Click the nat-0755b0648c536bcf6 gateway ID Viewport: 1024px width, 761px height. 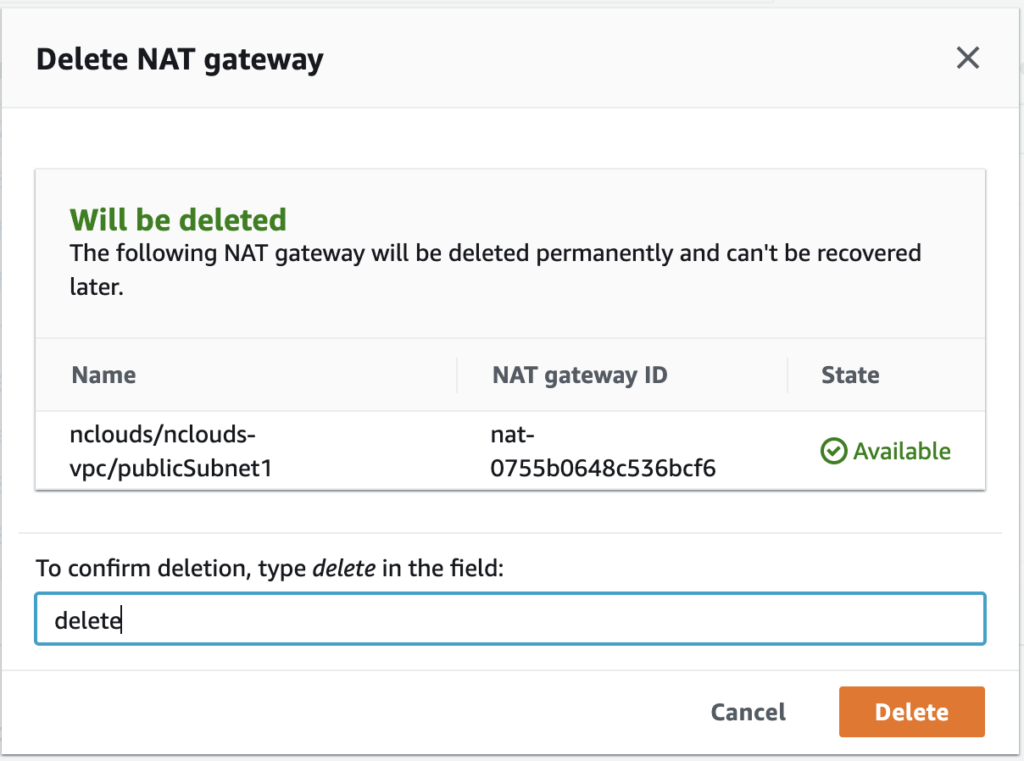pyautogui.click(x=603, y=451)
